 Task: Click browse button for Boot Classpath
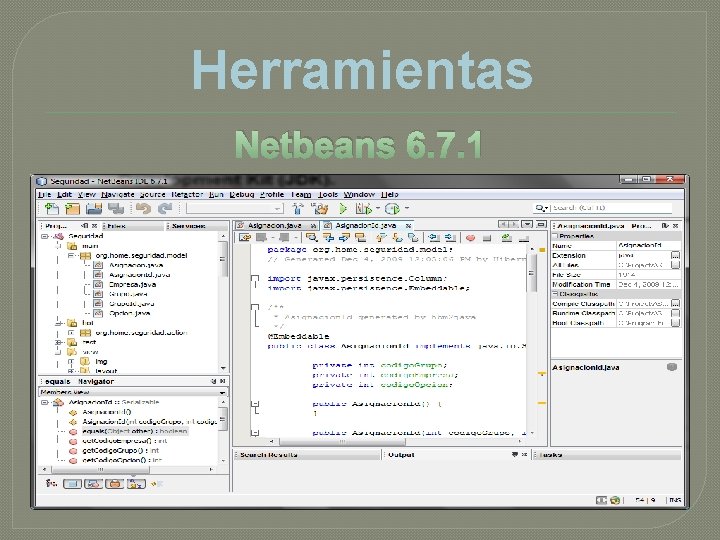point(675,323)
